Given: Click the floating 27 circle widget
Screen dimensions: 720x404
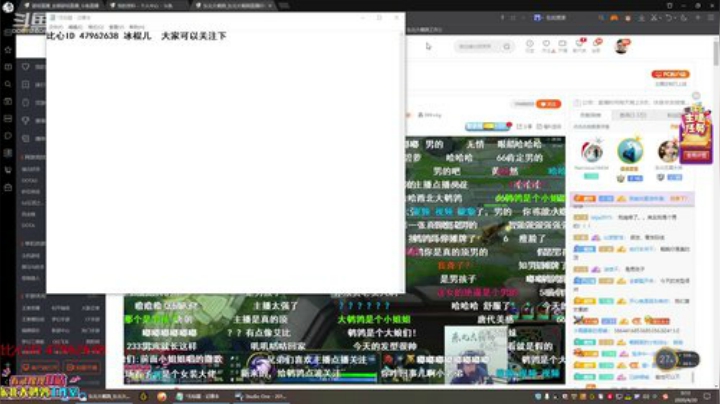Looking at the screenshot, I should pos(667,359).
